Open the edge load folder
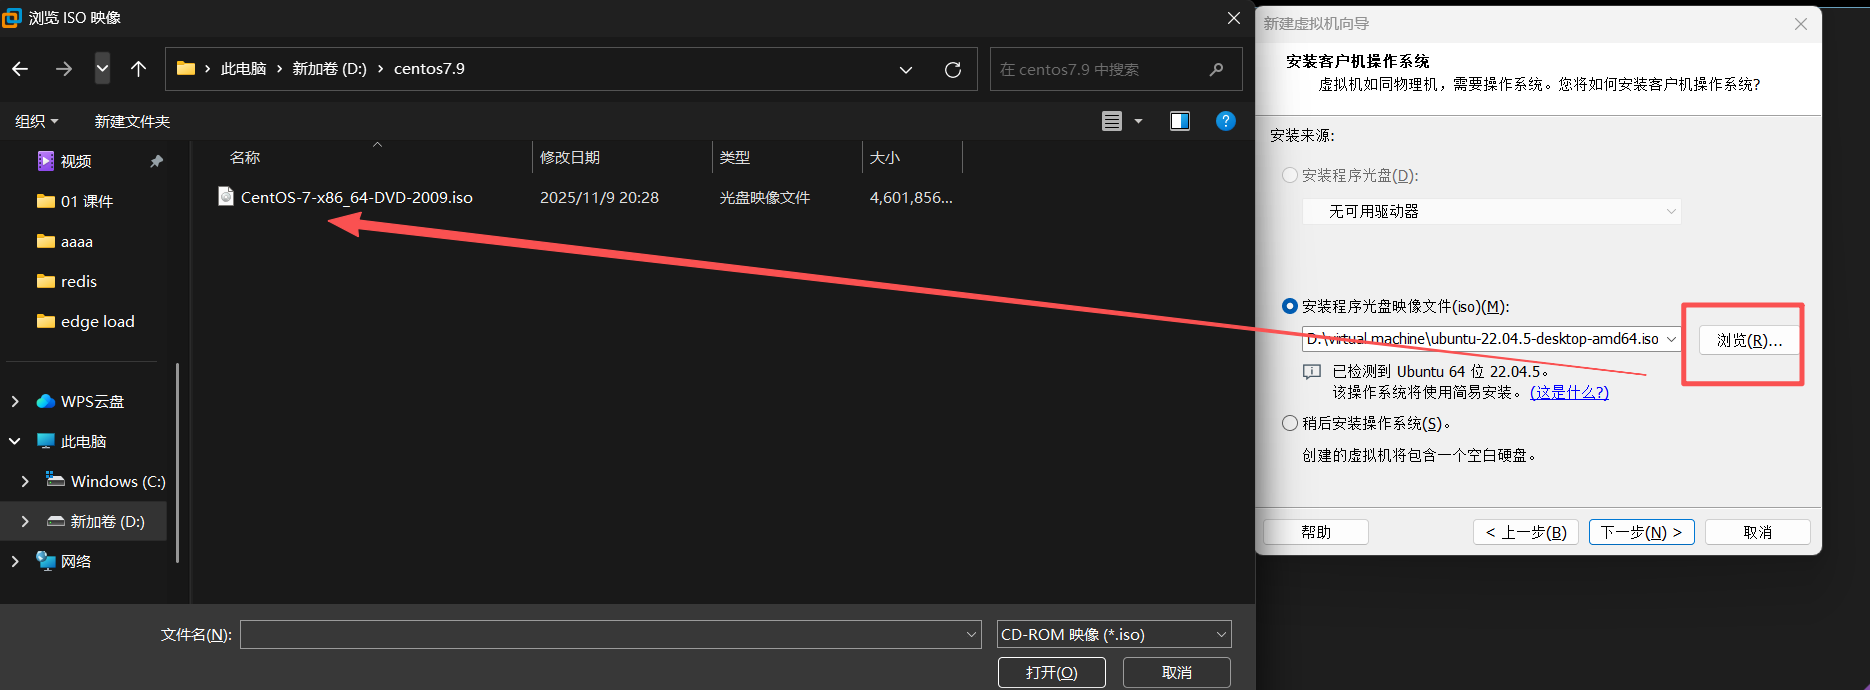 click(97, 321)
